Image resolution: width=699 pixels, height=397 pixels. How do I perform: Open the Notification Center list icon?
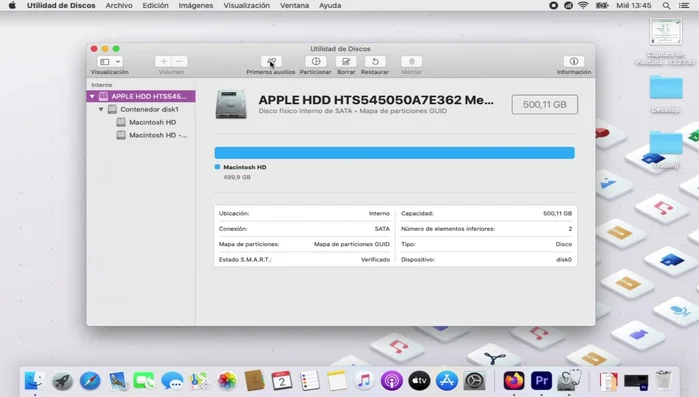684,5
